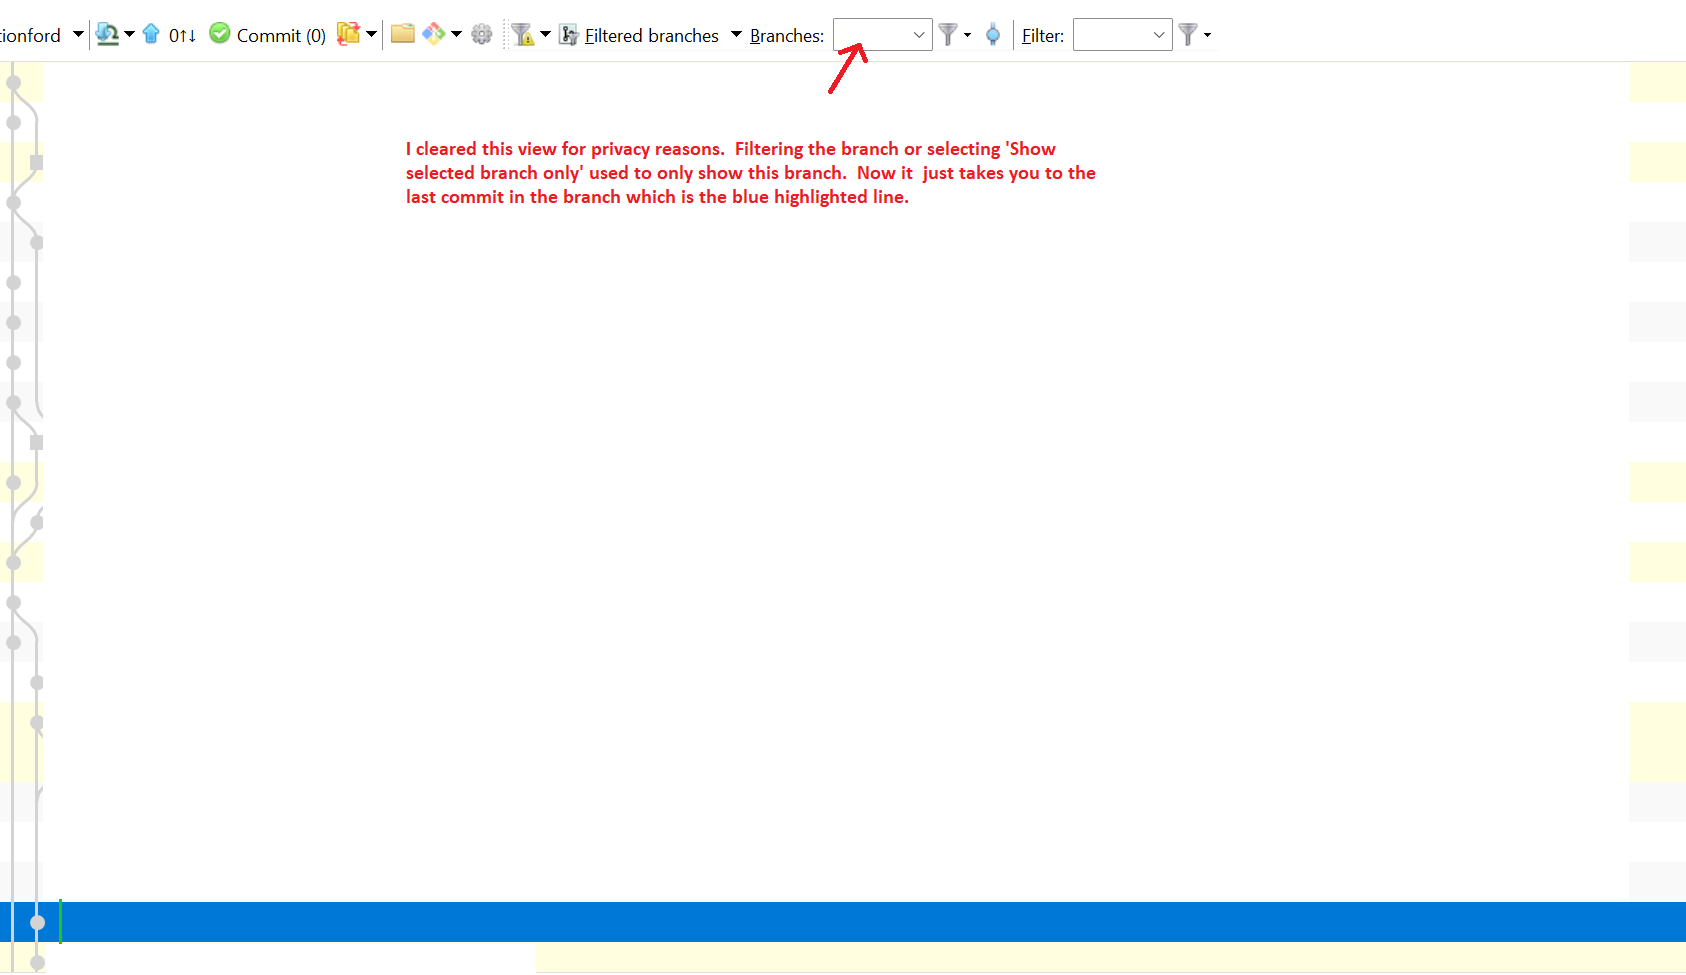
Task: Click the funnel filter icon with warning badge
Action: 524,35
